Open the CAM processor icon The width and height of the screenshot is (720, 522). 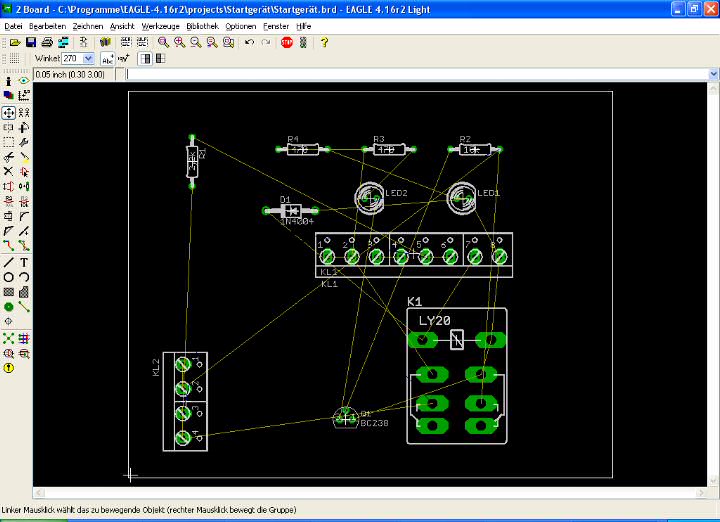[63, 43]
